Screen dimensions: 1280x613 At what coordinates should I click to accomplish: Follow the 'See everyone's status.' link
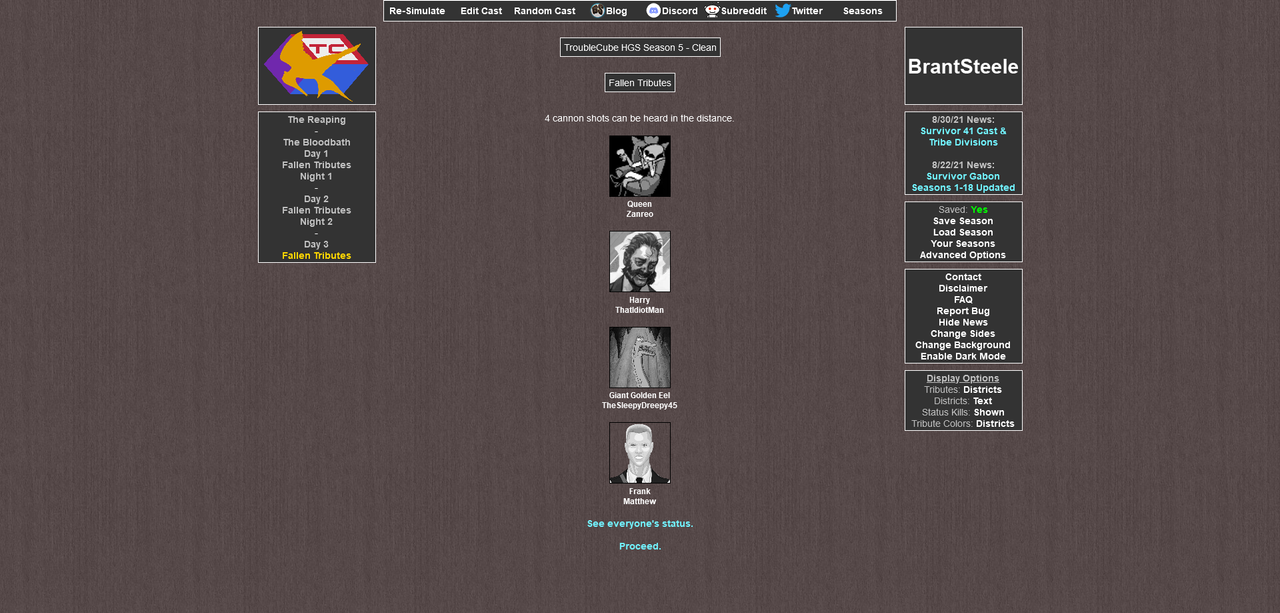640,524
